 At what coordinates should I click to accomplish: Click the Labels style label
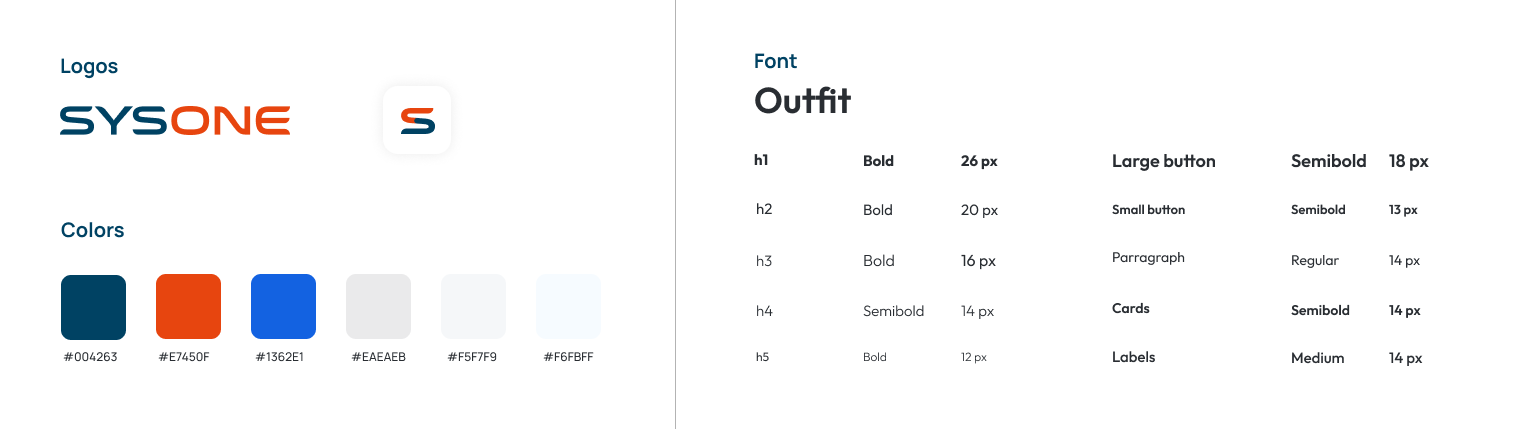click(1134, 357)
